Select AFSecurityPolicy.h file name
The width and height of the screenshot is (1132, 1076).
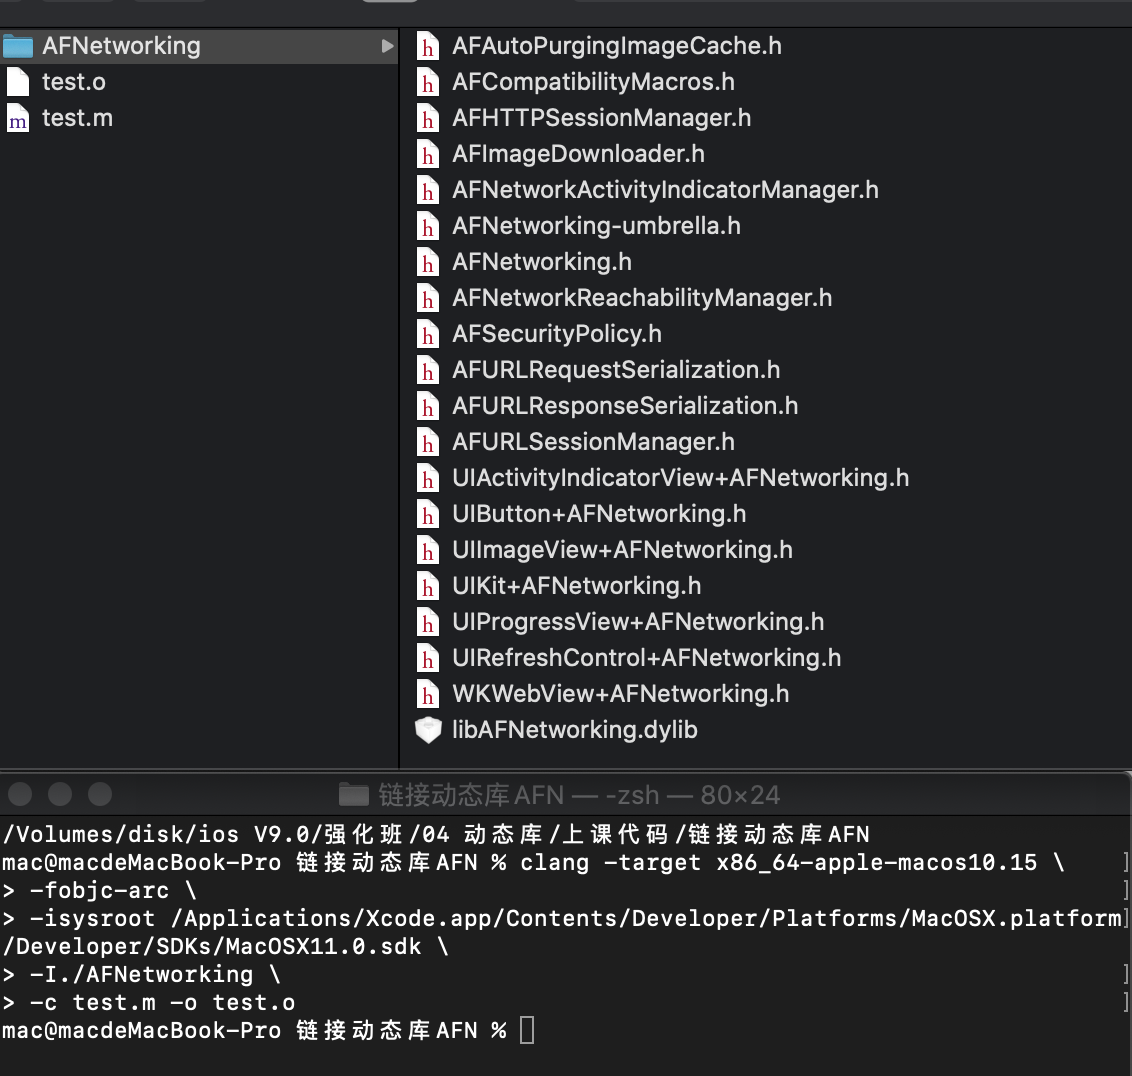coord(557,334)
